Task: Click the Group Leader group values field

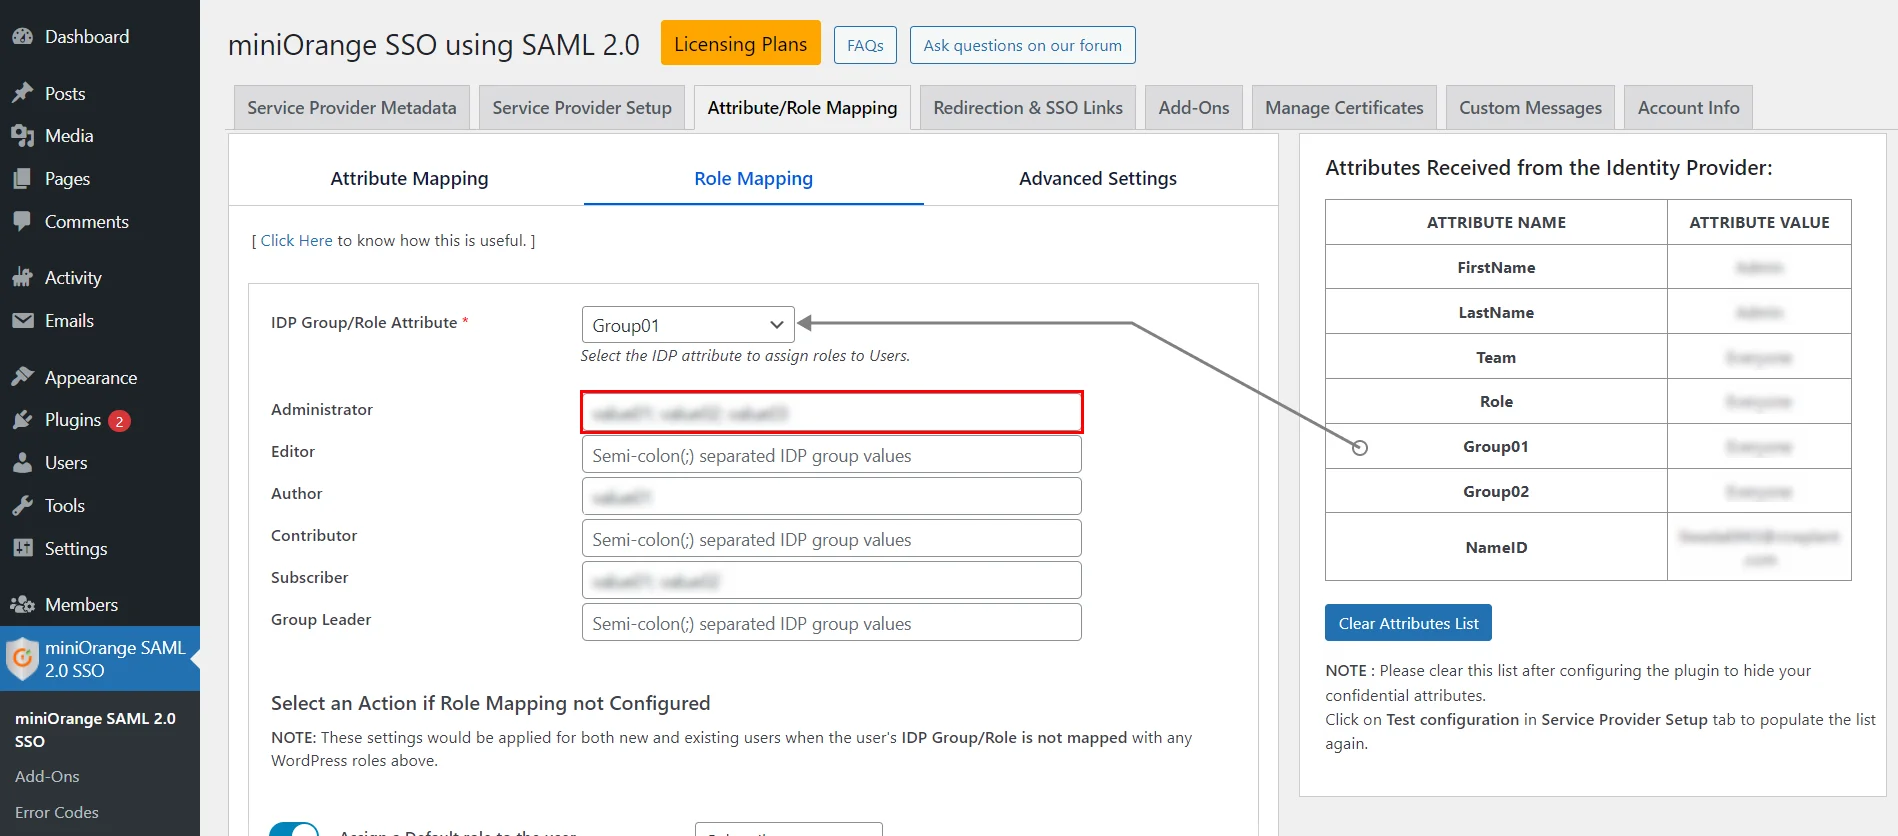Action: (831, 622)
